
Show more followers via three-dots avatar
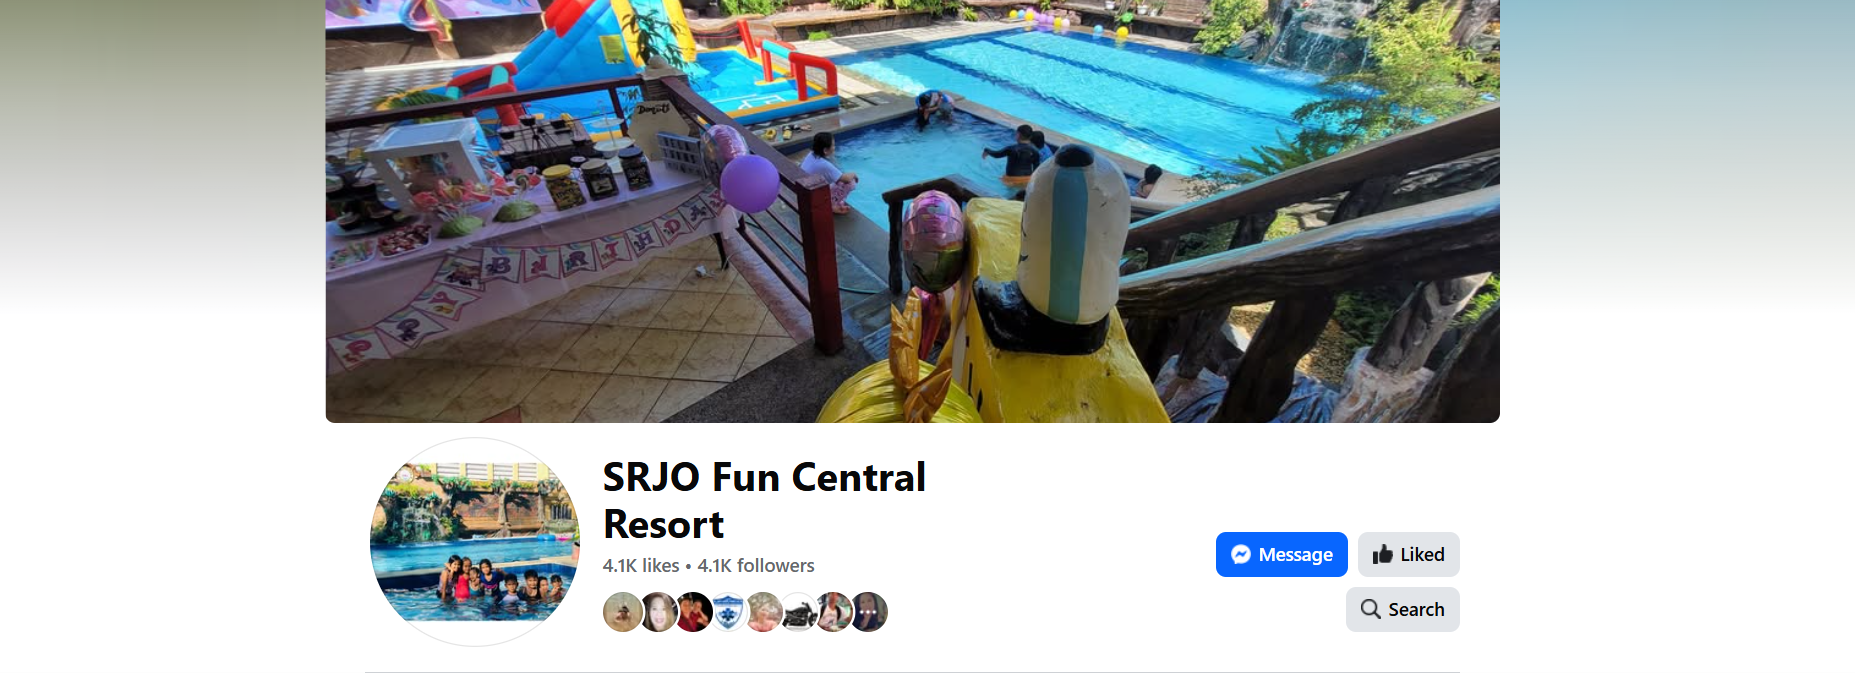pos(868,612)
